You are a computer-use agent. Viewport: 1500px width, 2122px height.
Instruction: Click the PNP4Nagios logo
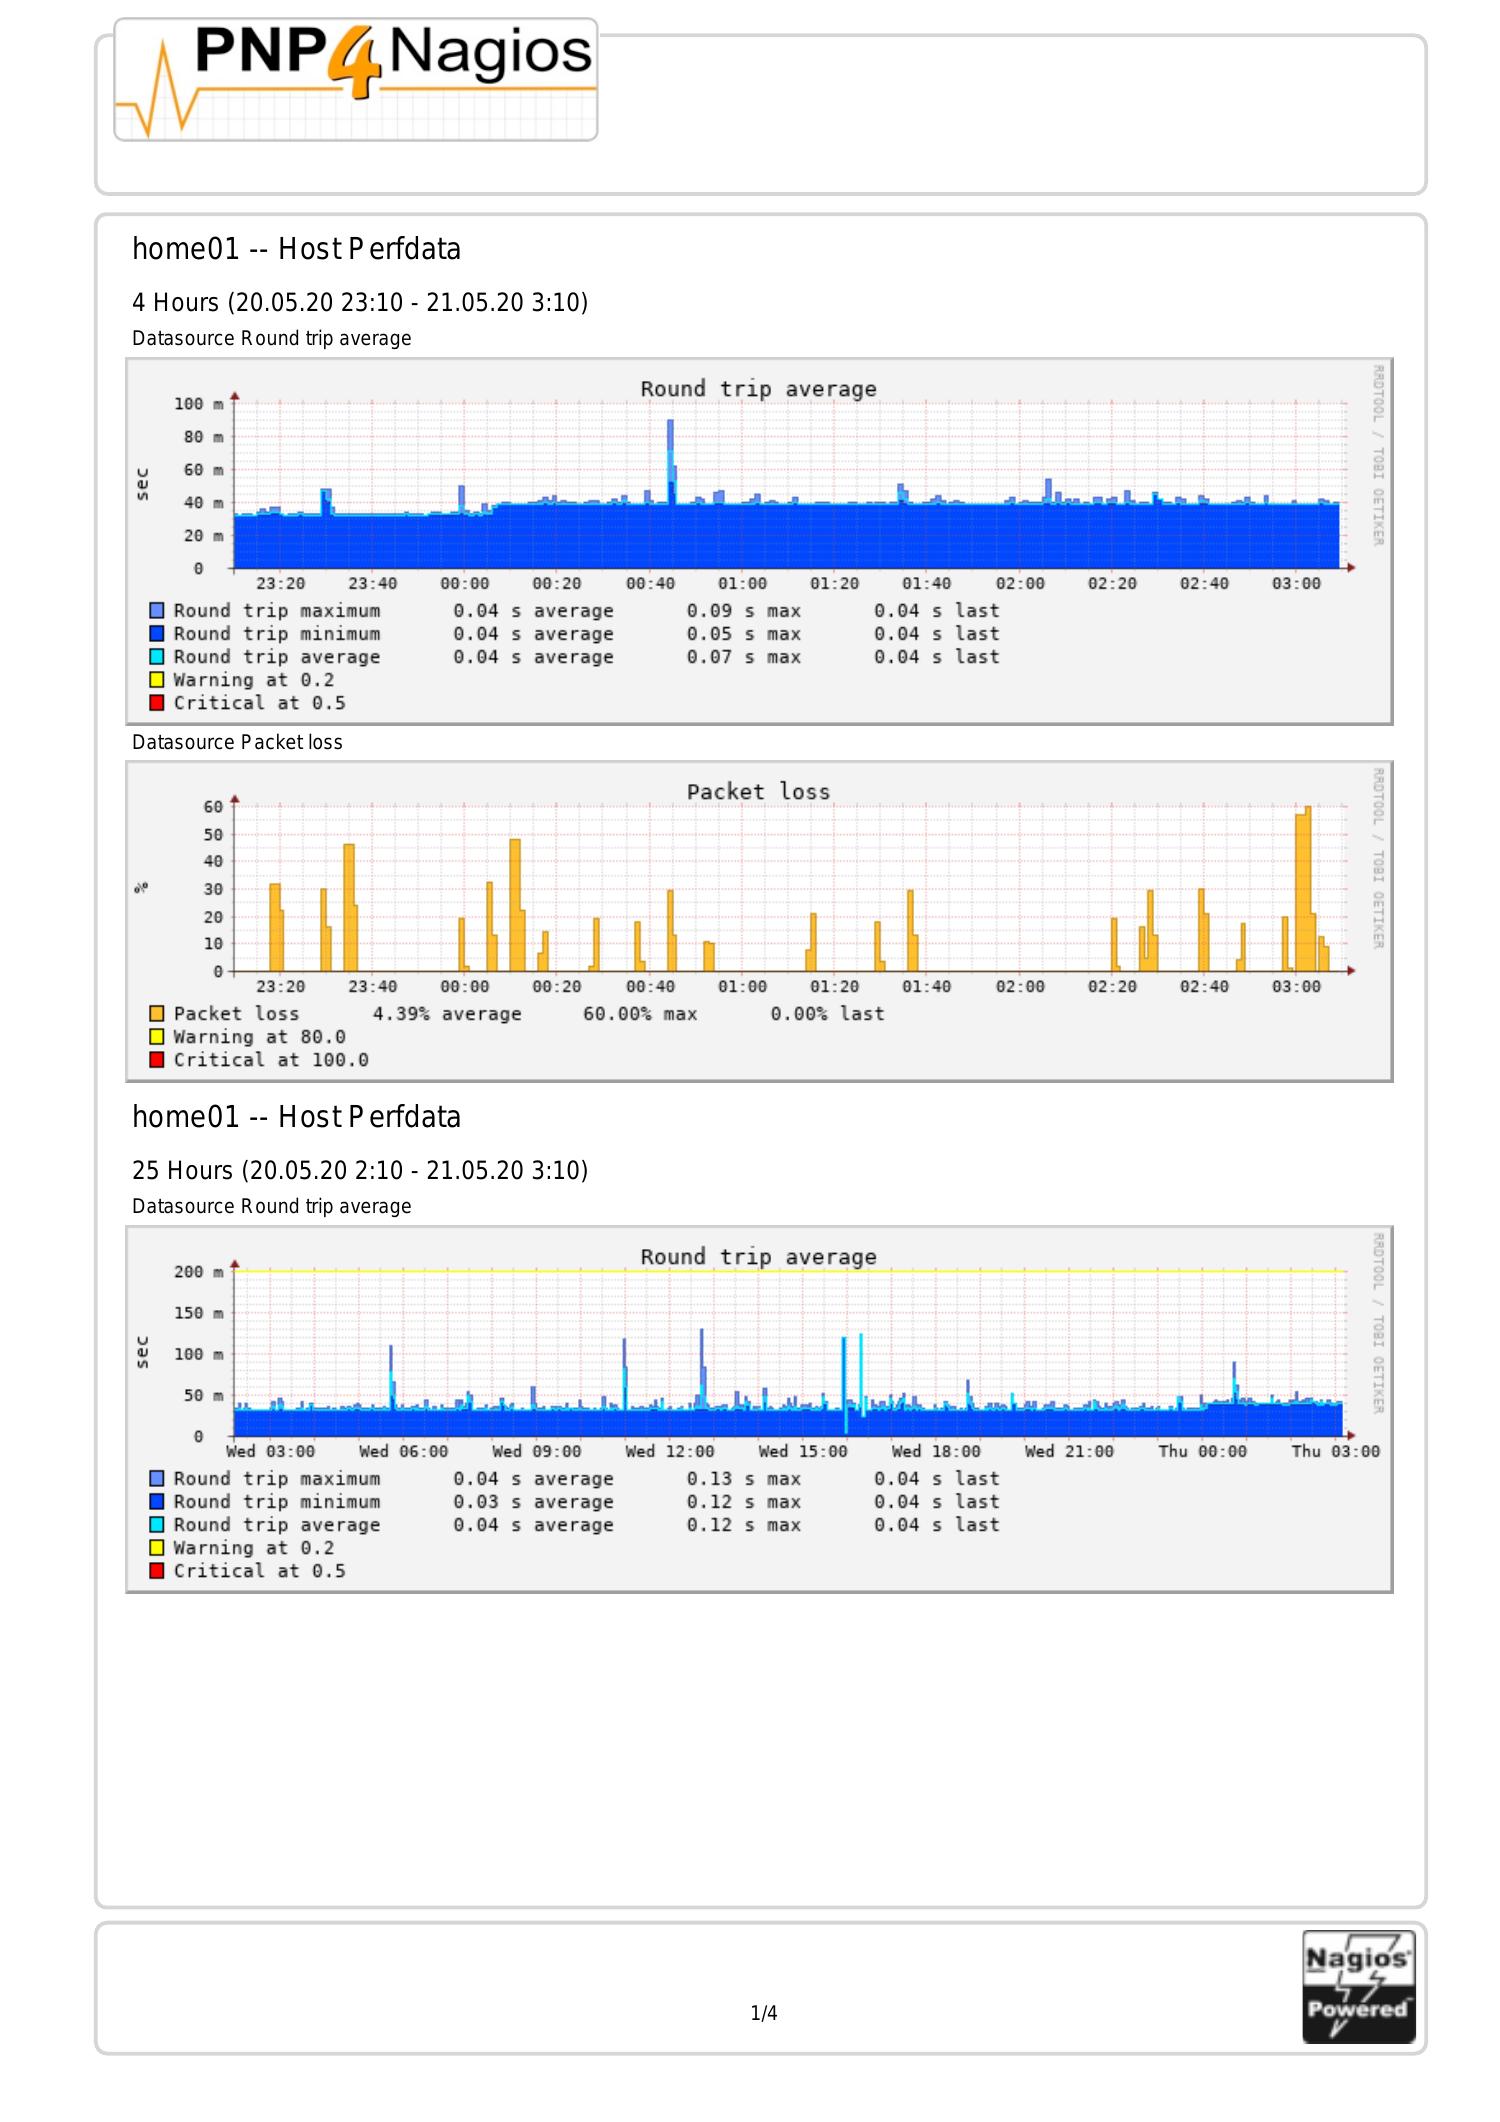point(356,80)
